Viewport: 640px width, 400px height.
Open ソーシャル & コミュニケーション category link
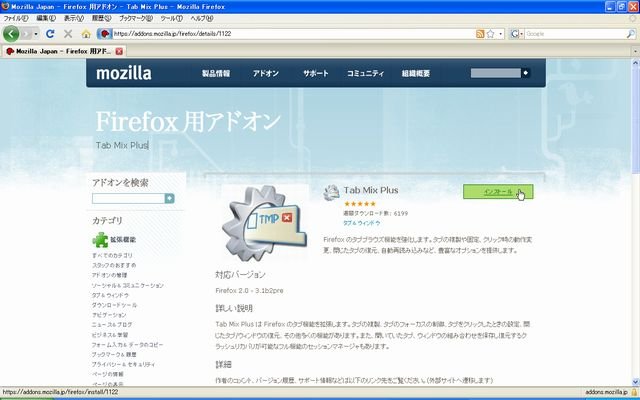click(x=128, y=285)
